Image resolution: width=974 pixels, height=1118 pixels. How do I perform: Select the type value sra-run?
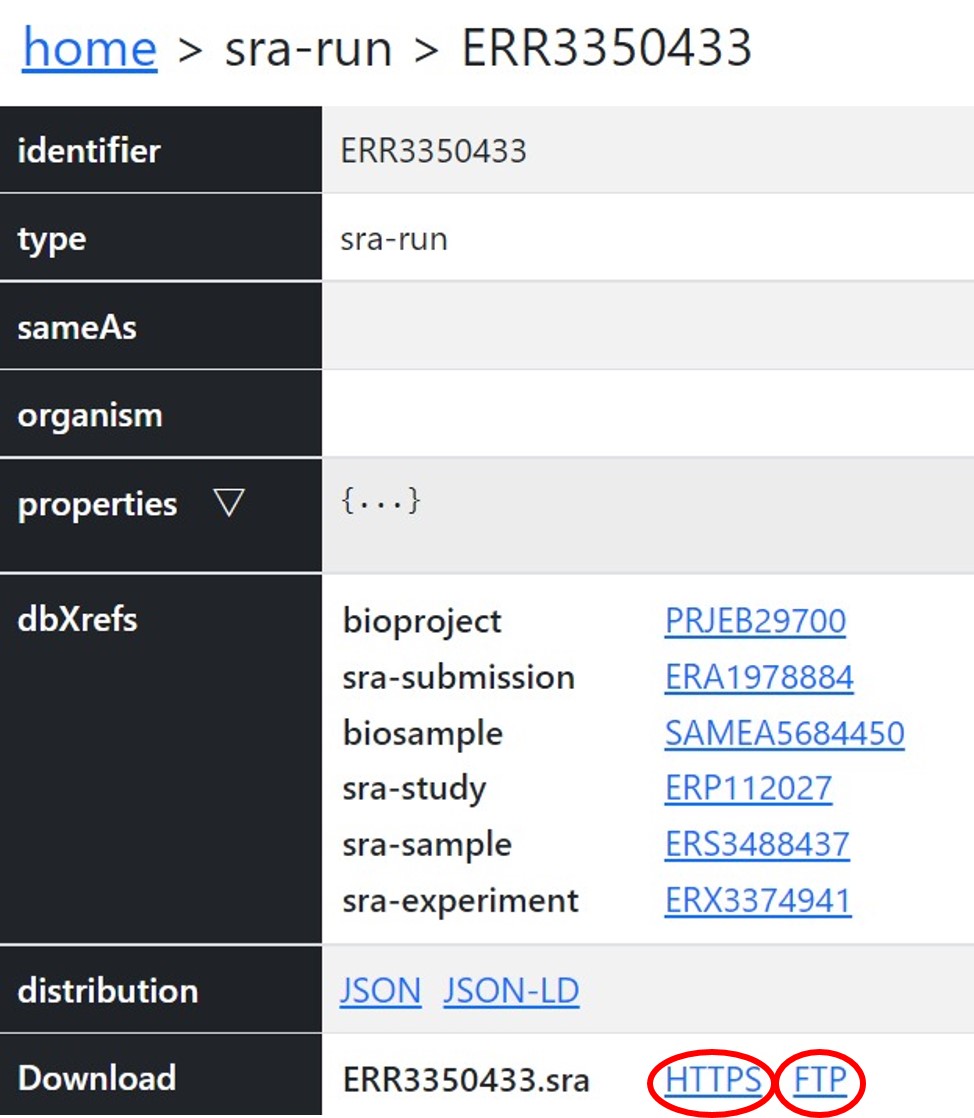394,240
